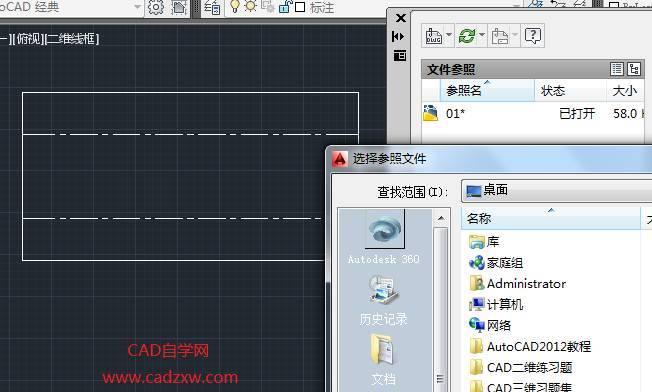Close the external references palette

401,18
